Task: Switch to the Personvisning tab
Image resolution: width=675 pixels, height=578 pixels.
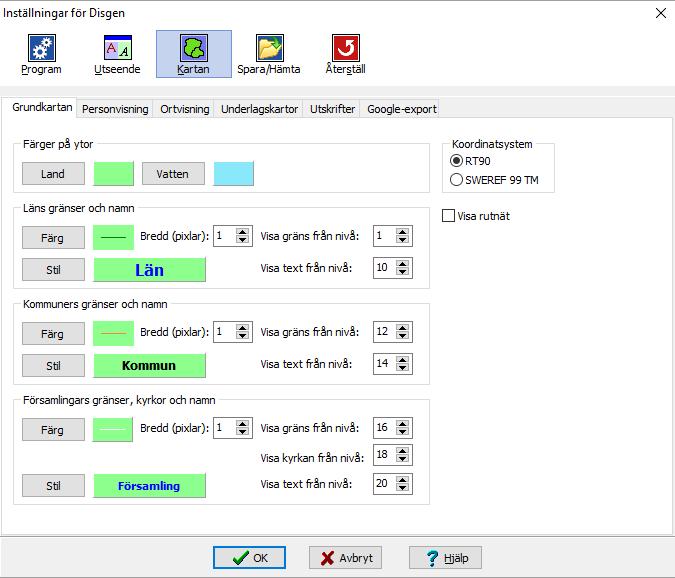Action: 115,109
